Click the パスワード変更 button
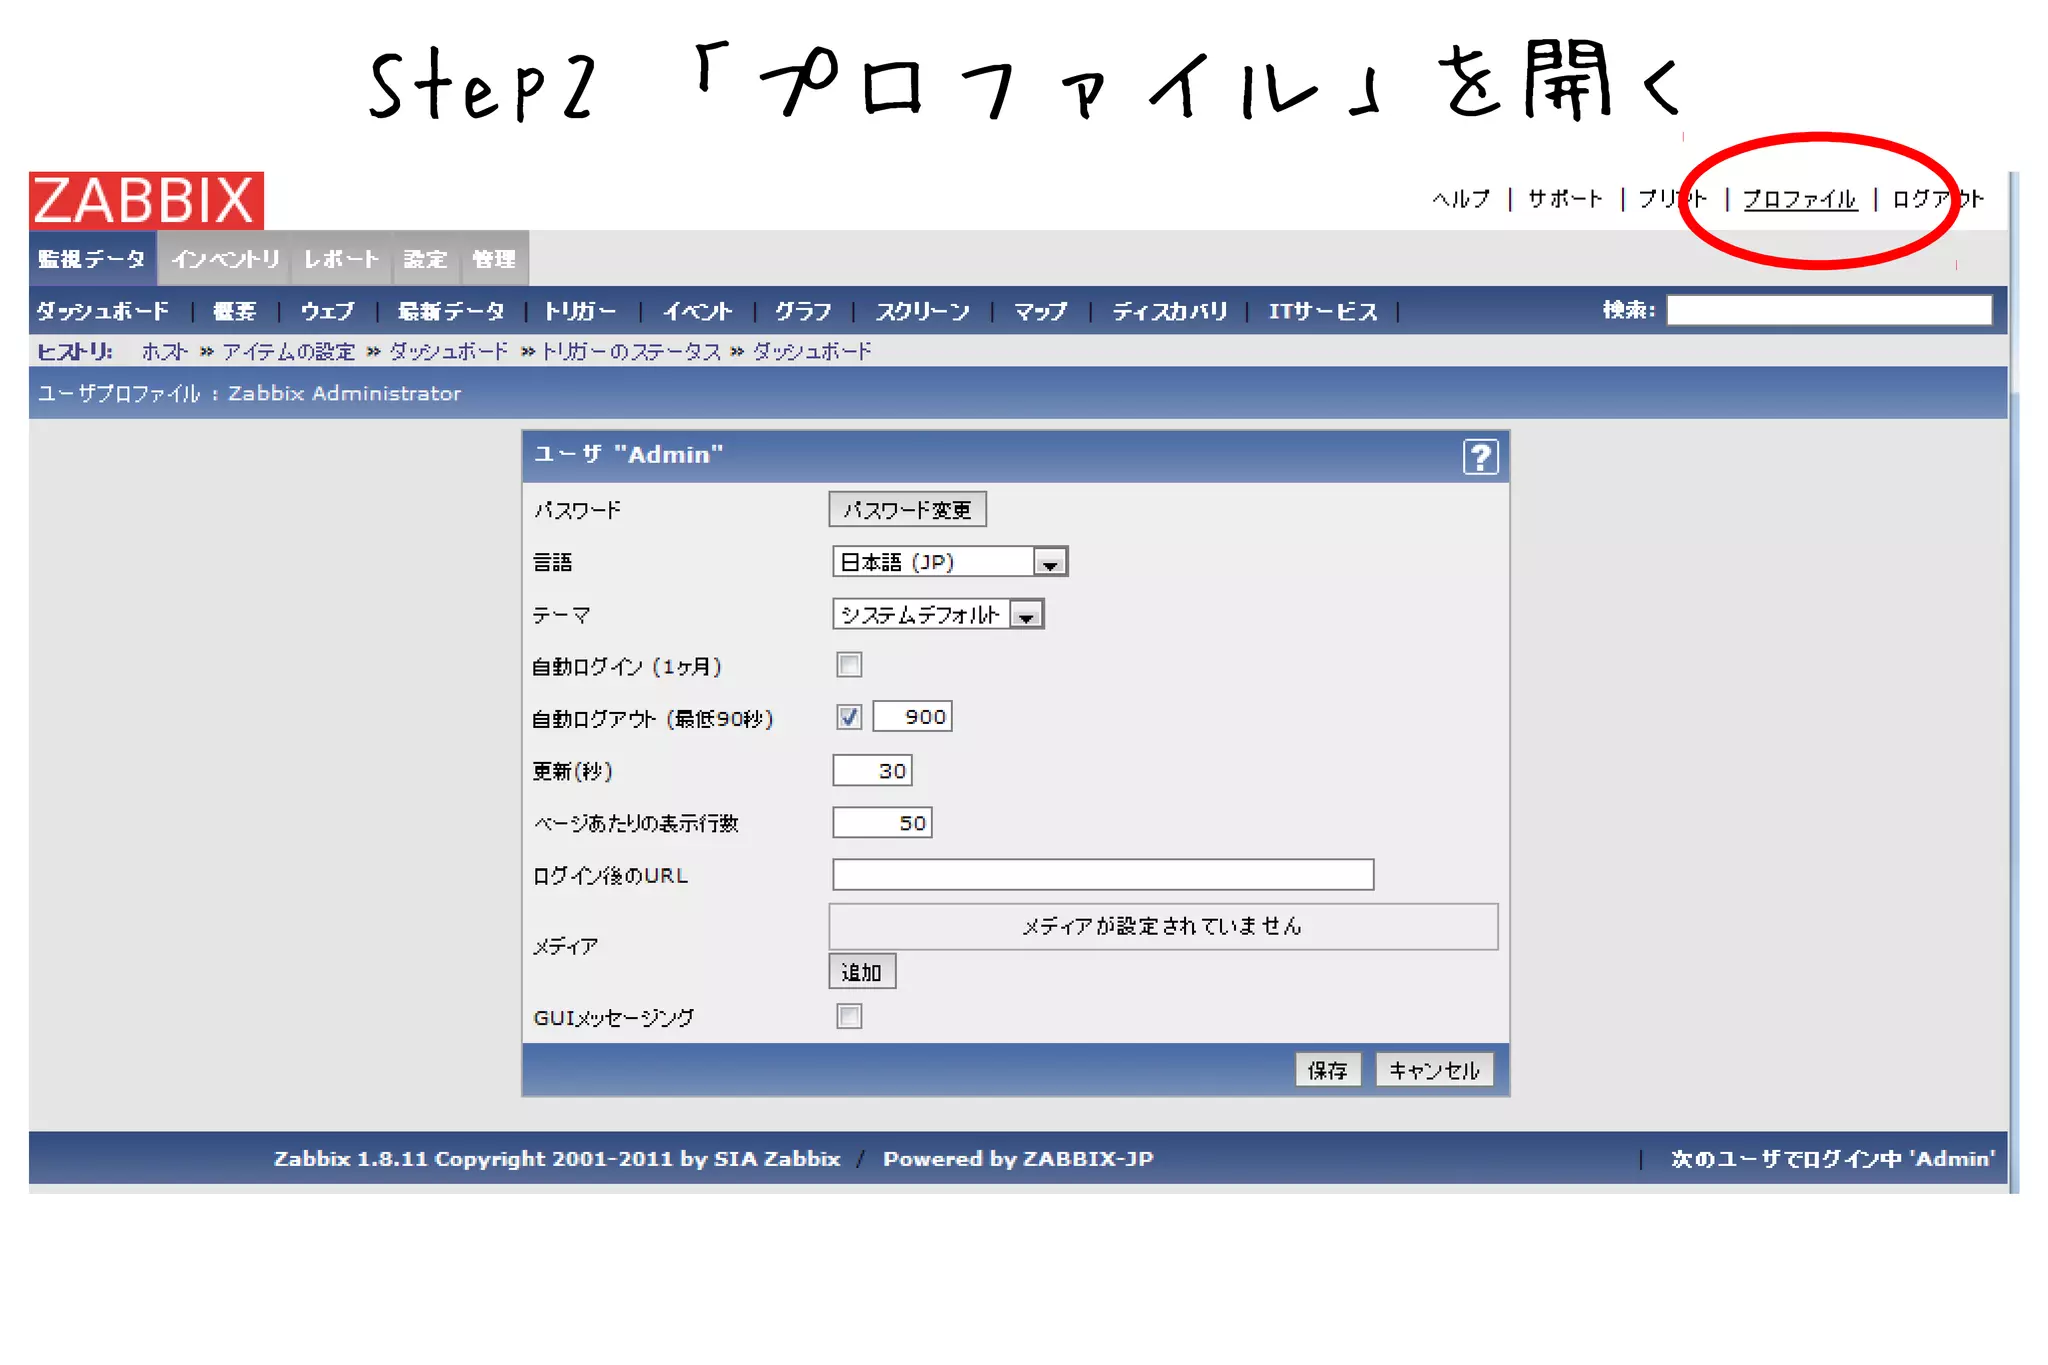Image resolution: width=2048 pixels, height=1365 pixels. click(x=907, y=510)
